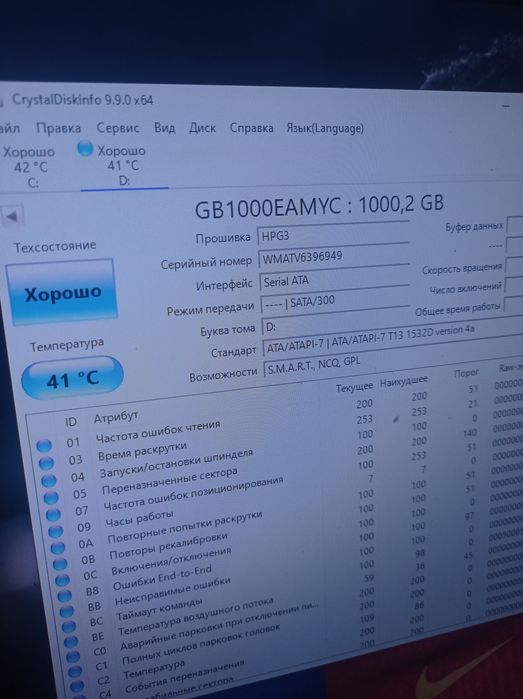Select row Повторные попытки раскрутки
Screen dimensions: 523x699
185,528
